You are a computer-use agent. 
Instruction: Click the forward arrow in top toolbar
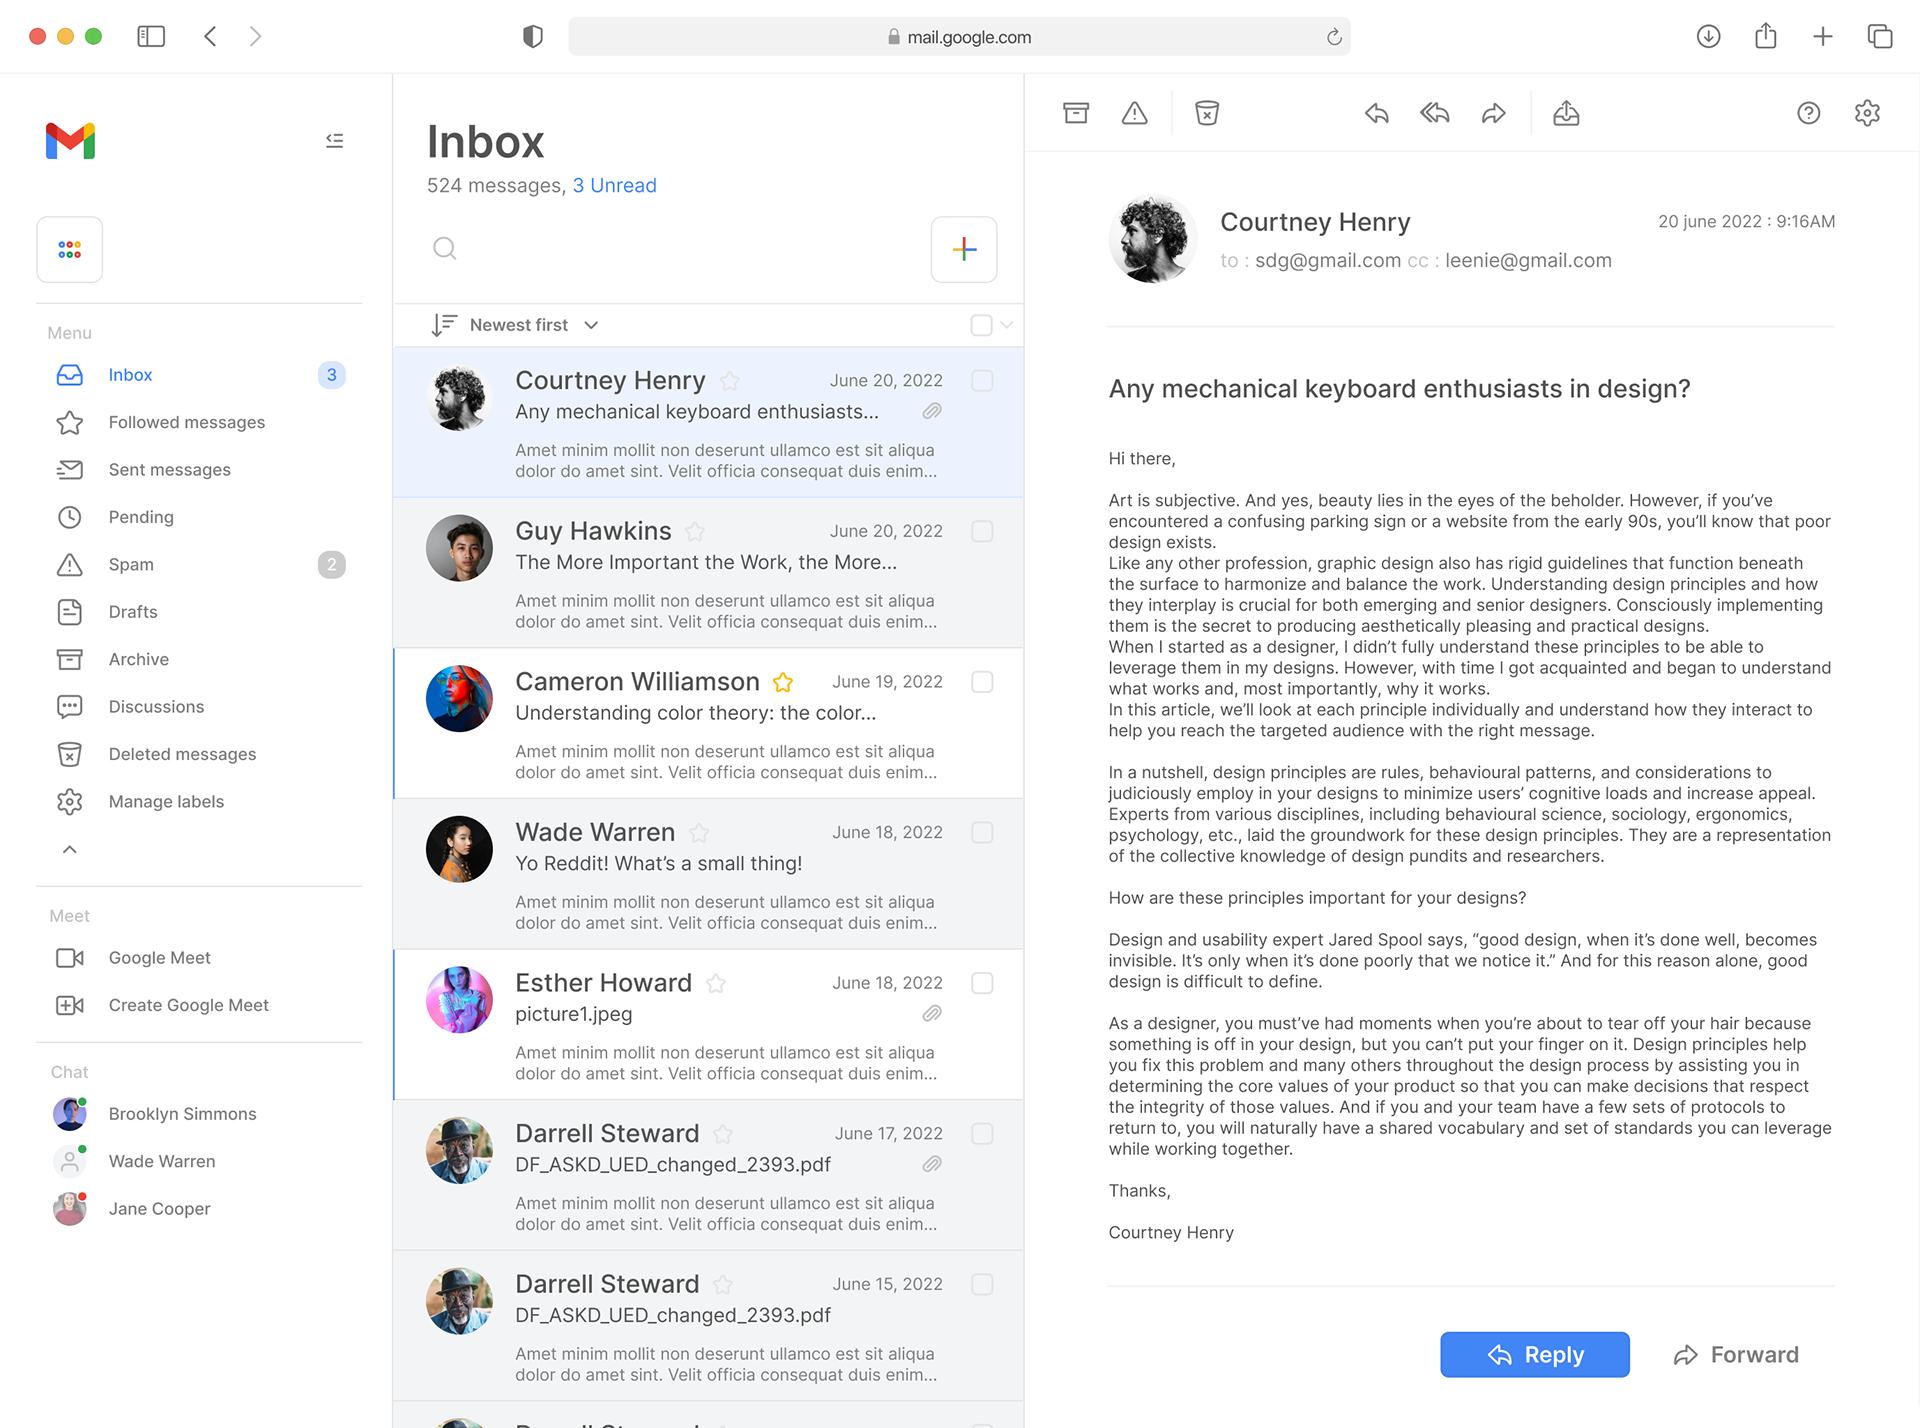click(x=1493, y=113)
